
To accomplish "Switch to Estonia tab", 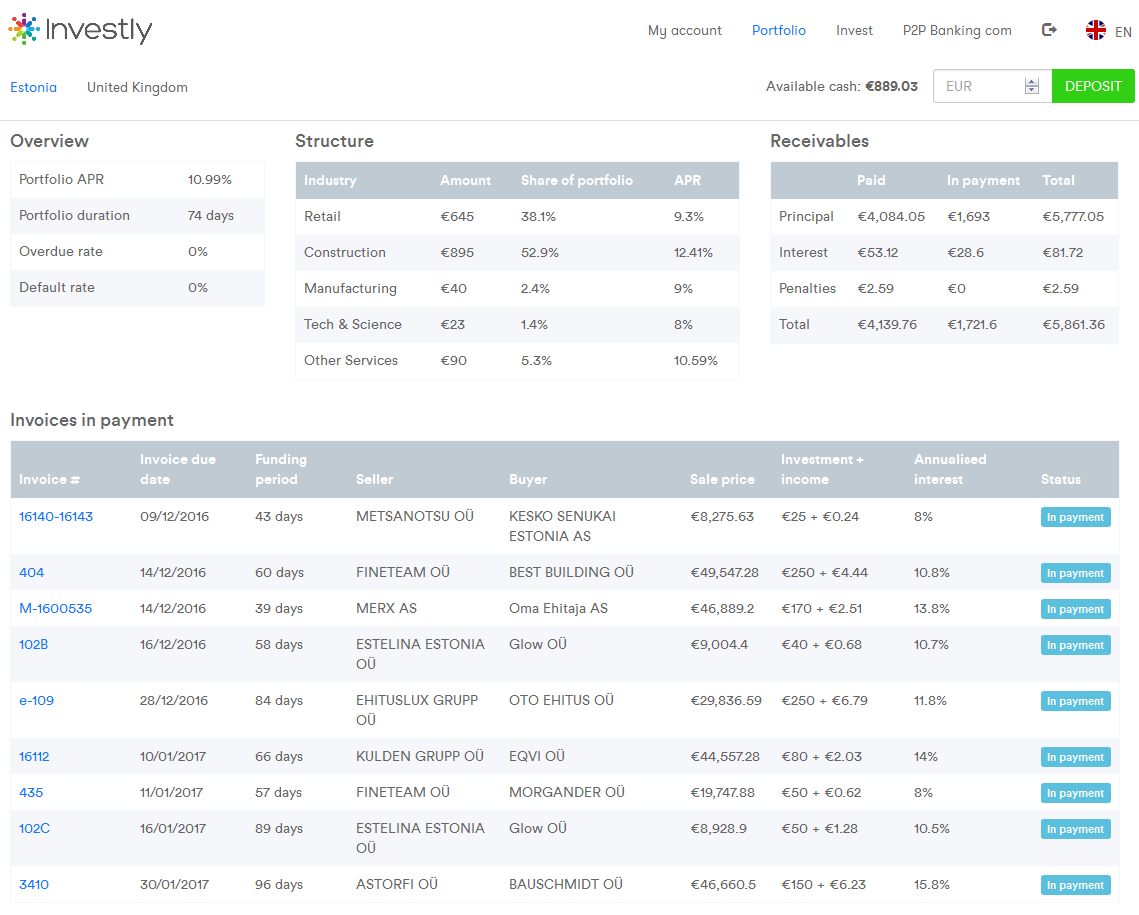I will coord(33,87).
